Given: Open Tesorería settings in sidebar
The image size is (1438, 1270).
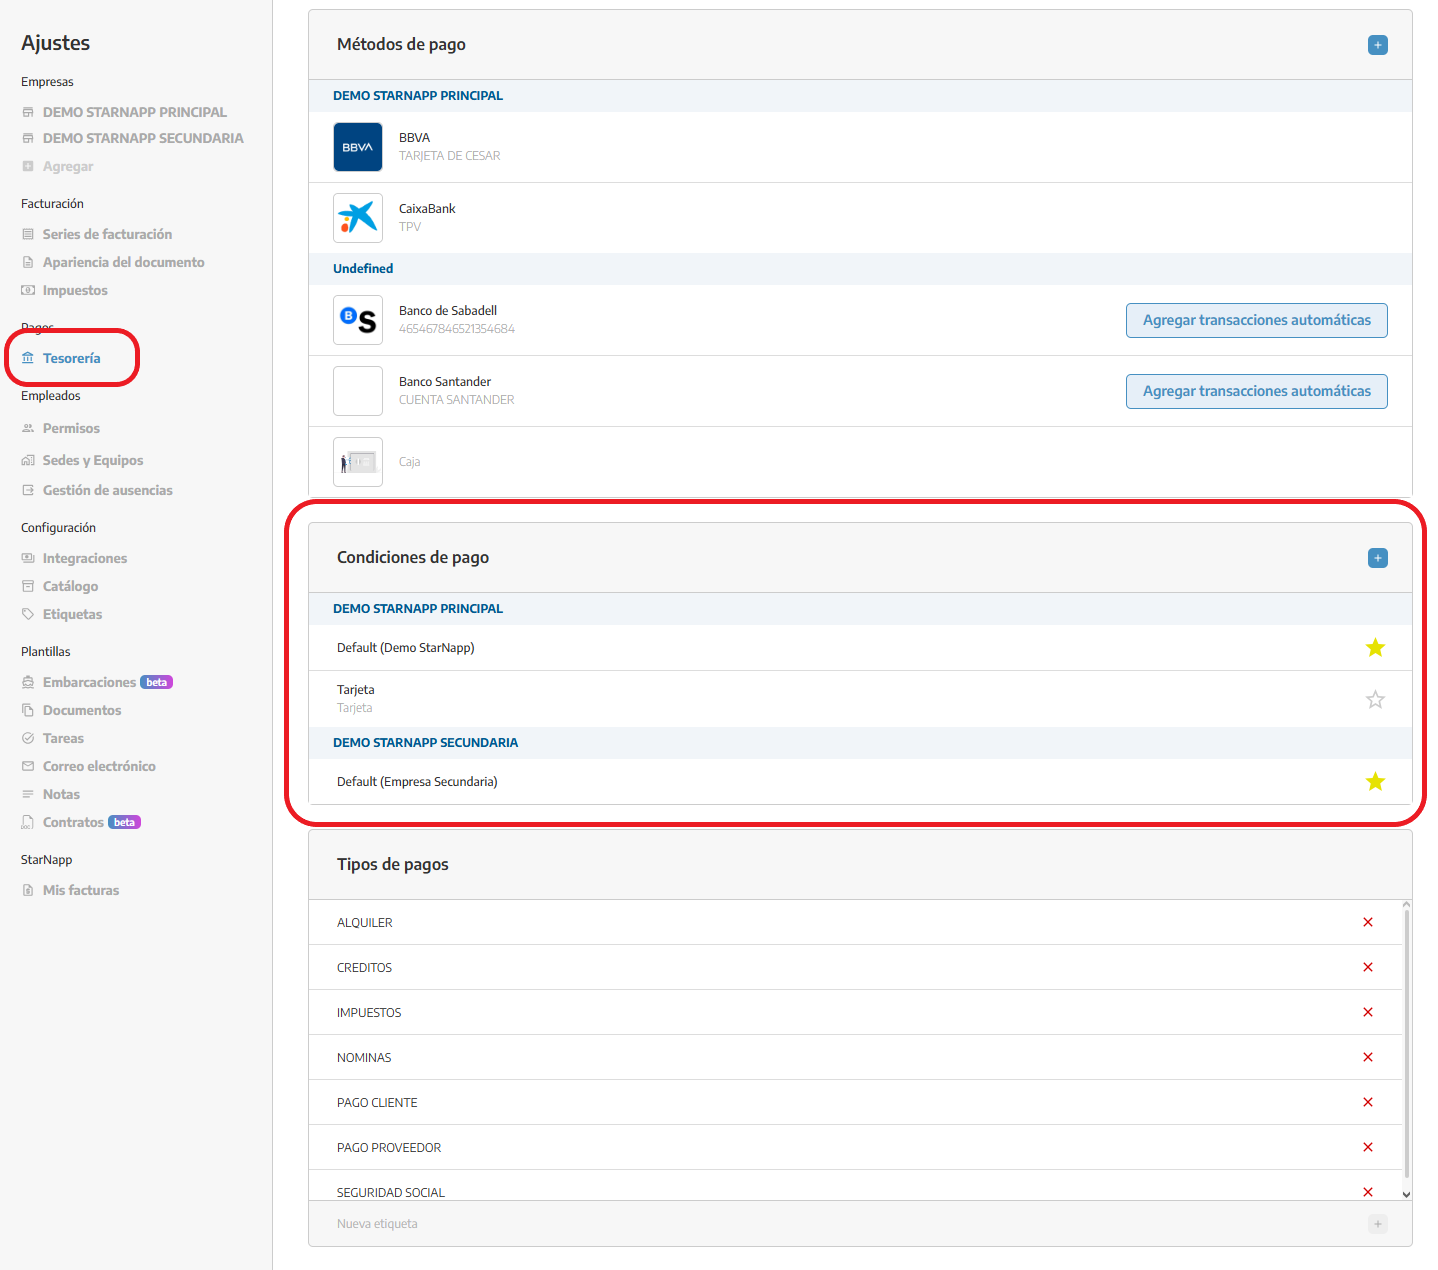Looking at the screenshot, I should (71, 358).
